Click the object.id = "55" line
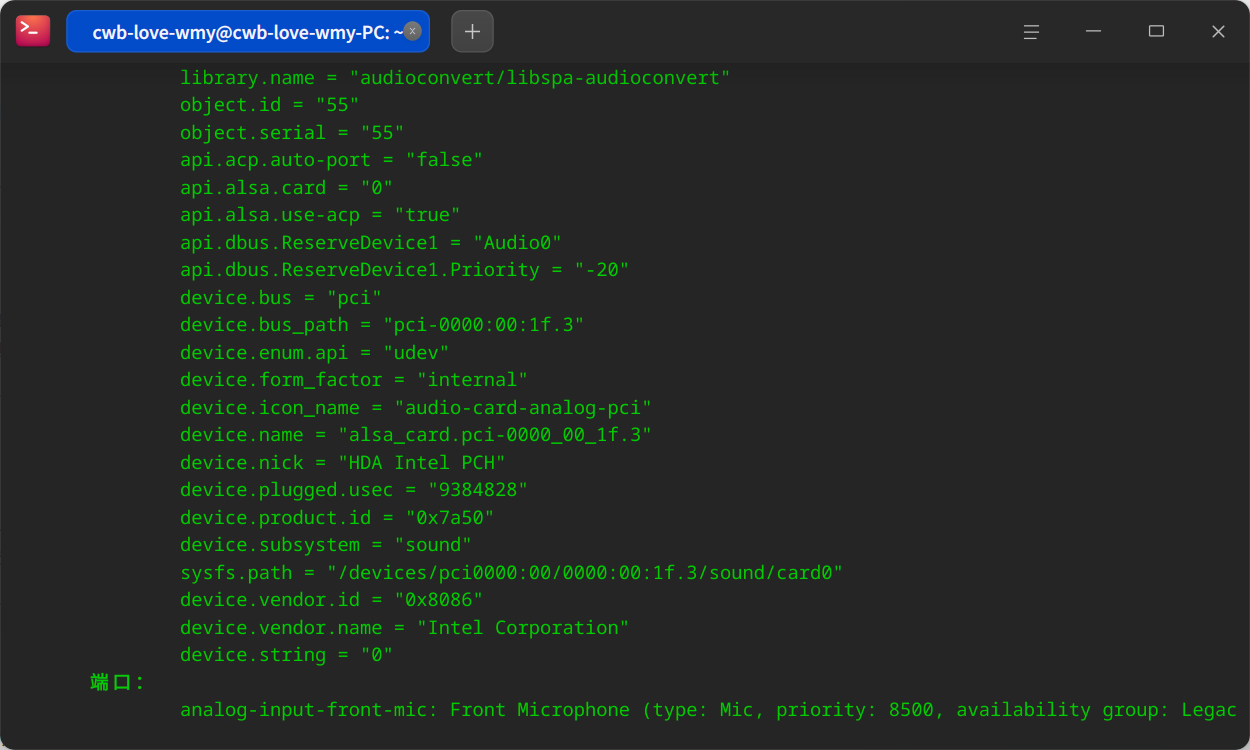 269,105
